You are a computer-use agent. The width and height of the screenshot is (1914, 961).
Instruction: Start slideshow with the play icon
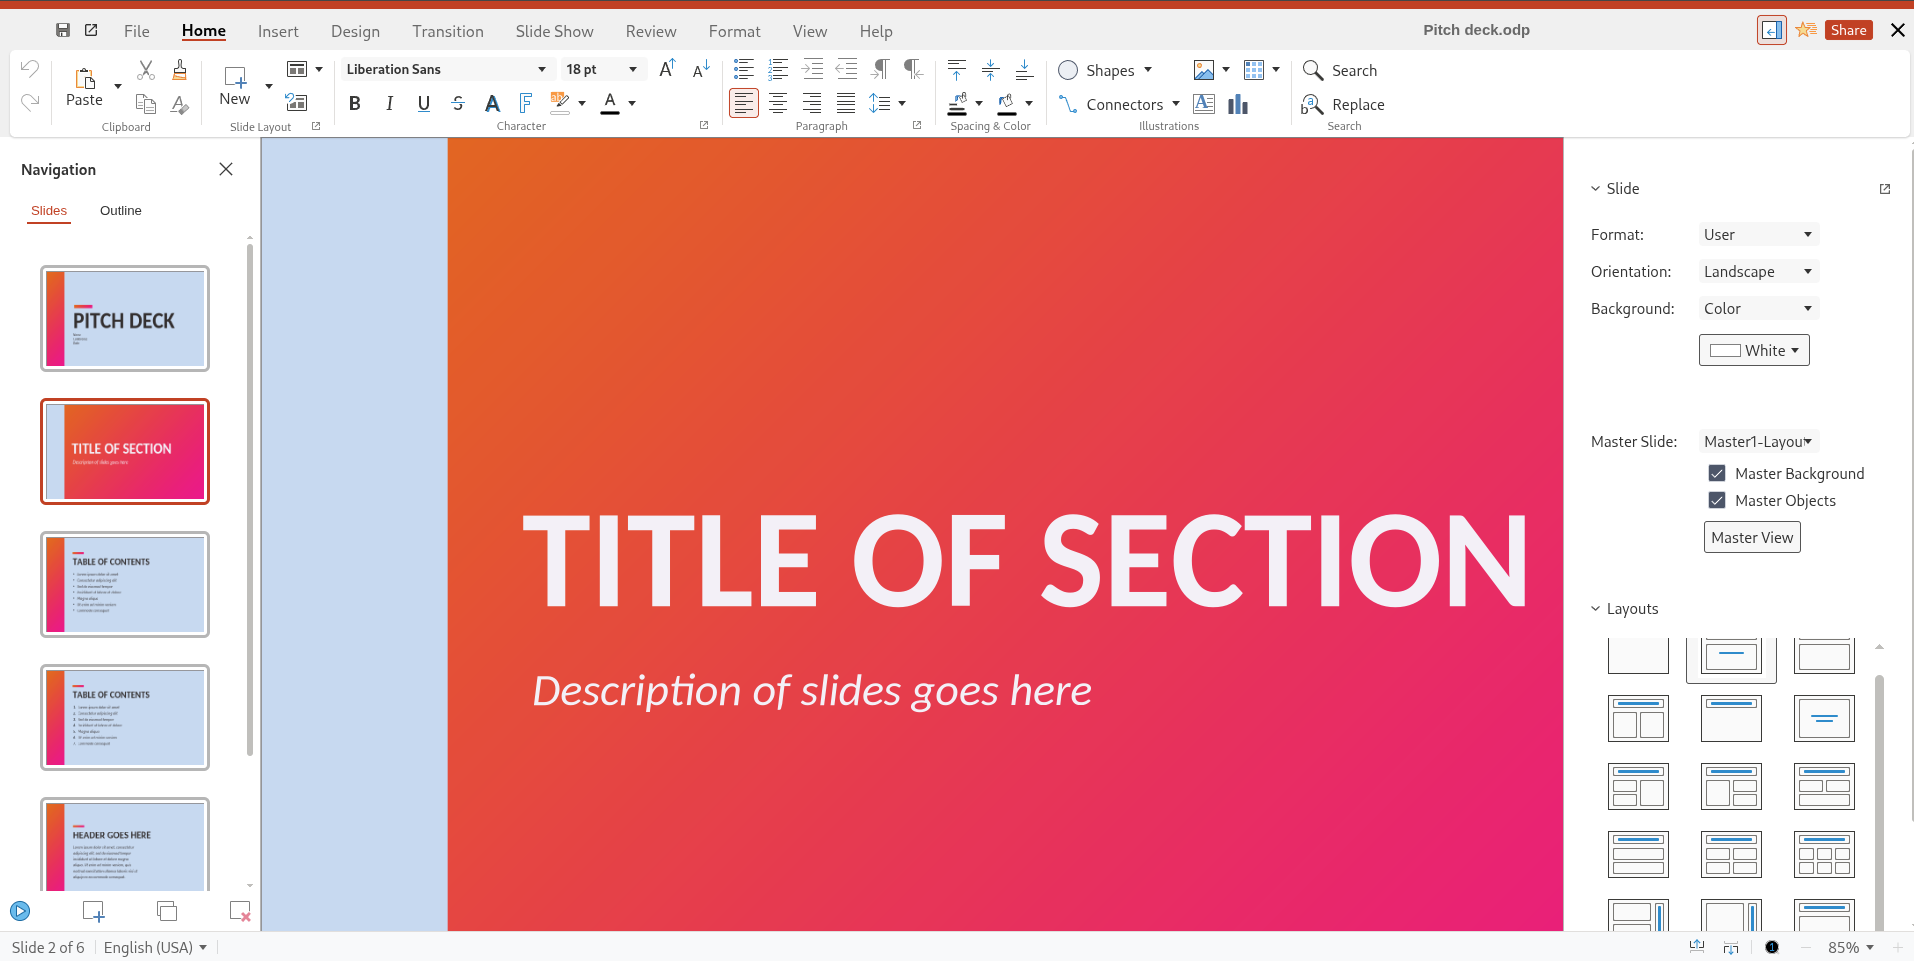20,911
